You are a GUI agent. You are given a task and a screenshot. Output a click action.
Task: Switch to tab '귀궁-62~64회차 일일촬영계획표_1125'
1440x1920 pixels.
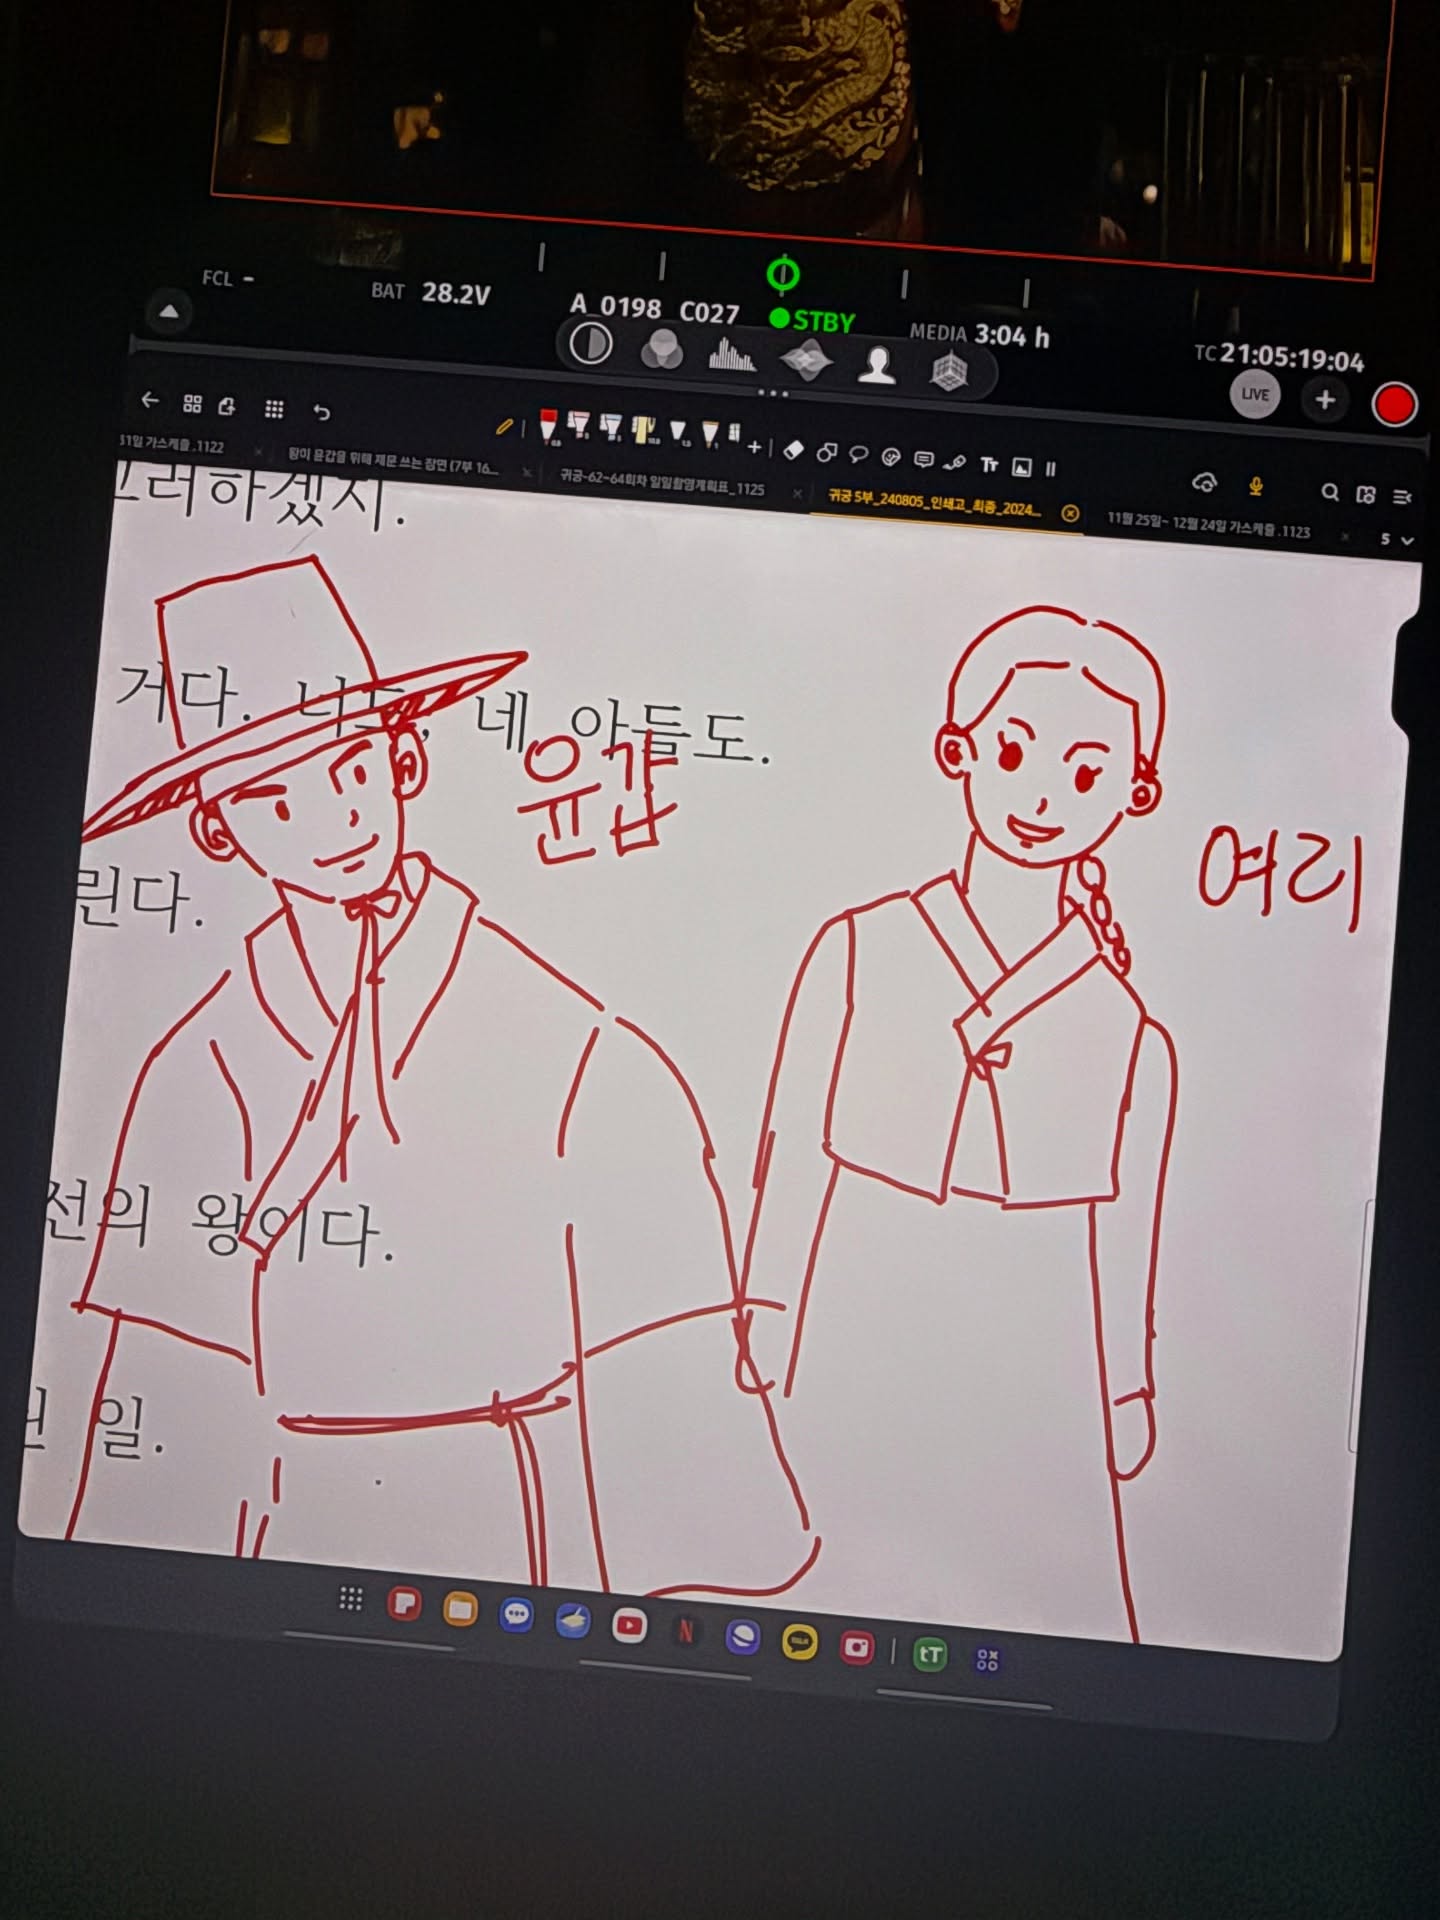pyautogui.click(x=662, y=482)
